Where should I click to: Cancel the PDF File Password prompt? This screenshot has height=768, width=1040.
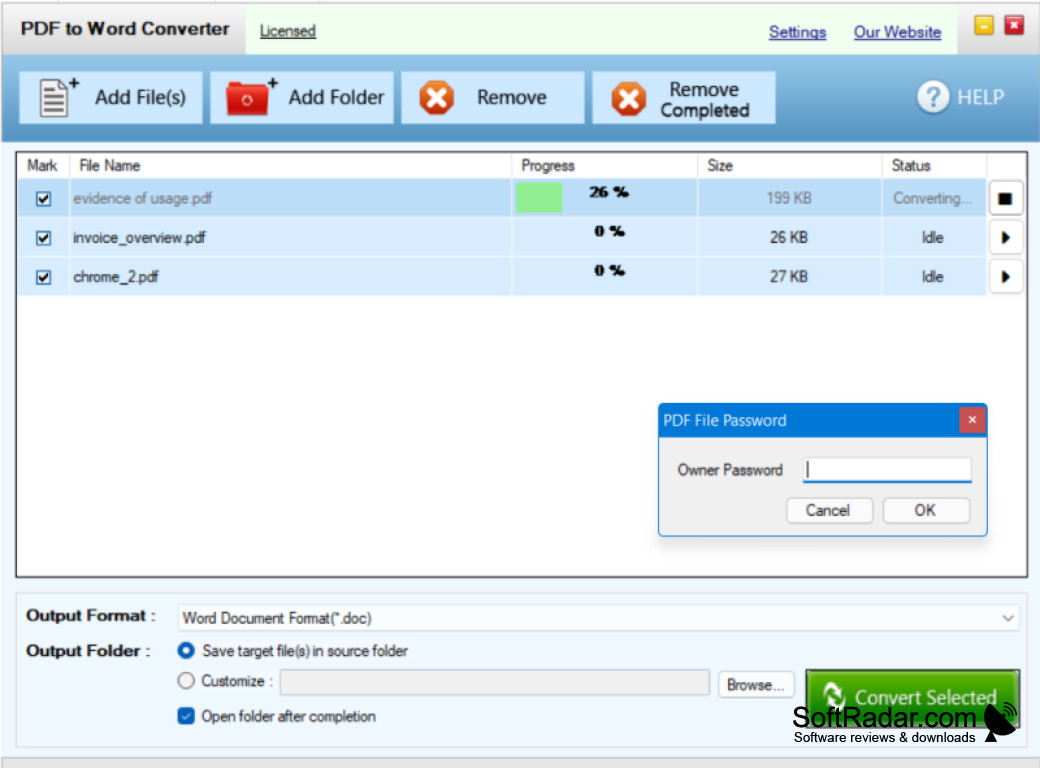point(829,510)
